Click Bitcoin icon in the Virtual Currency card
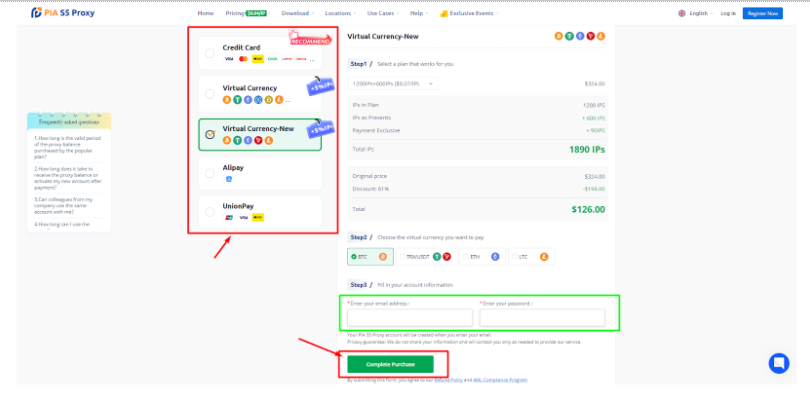 [227, 100]
